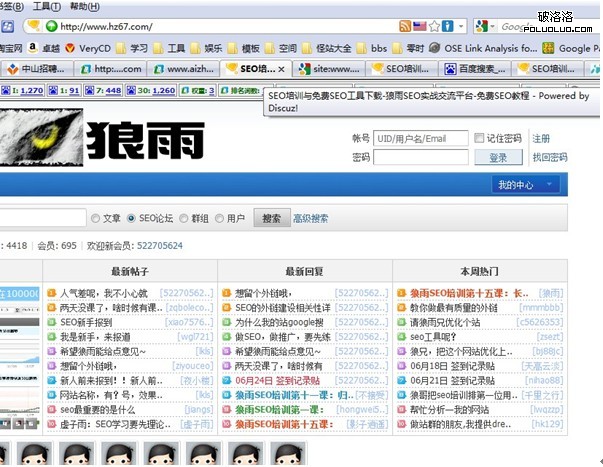Open hot post 帮忙分析一我的网站

(x=450, y=410)
